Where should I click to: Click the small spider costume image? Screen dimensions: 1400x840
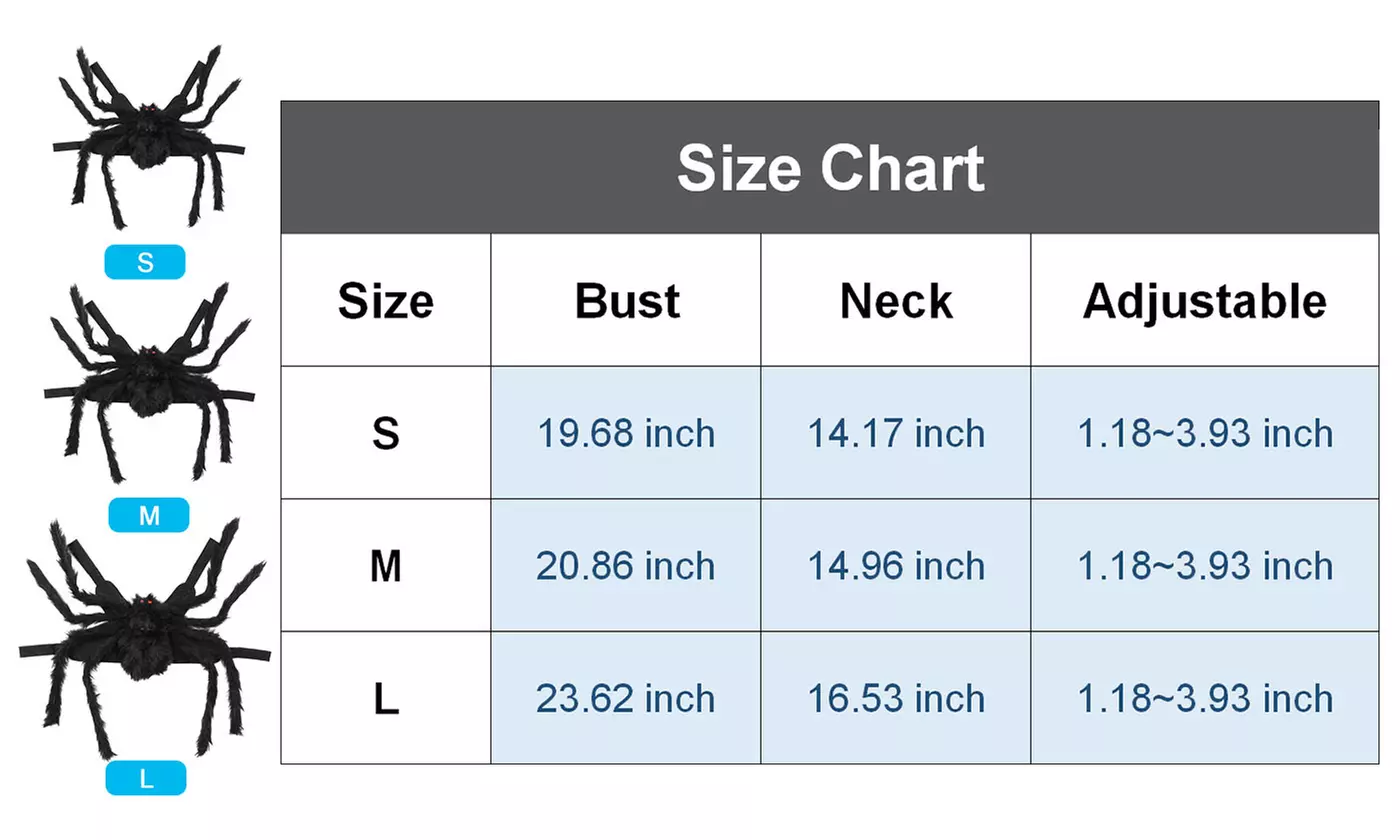pyautogui.click(x=148, y=137)
